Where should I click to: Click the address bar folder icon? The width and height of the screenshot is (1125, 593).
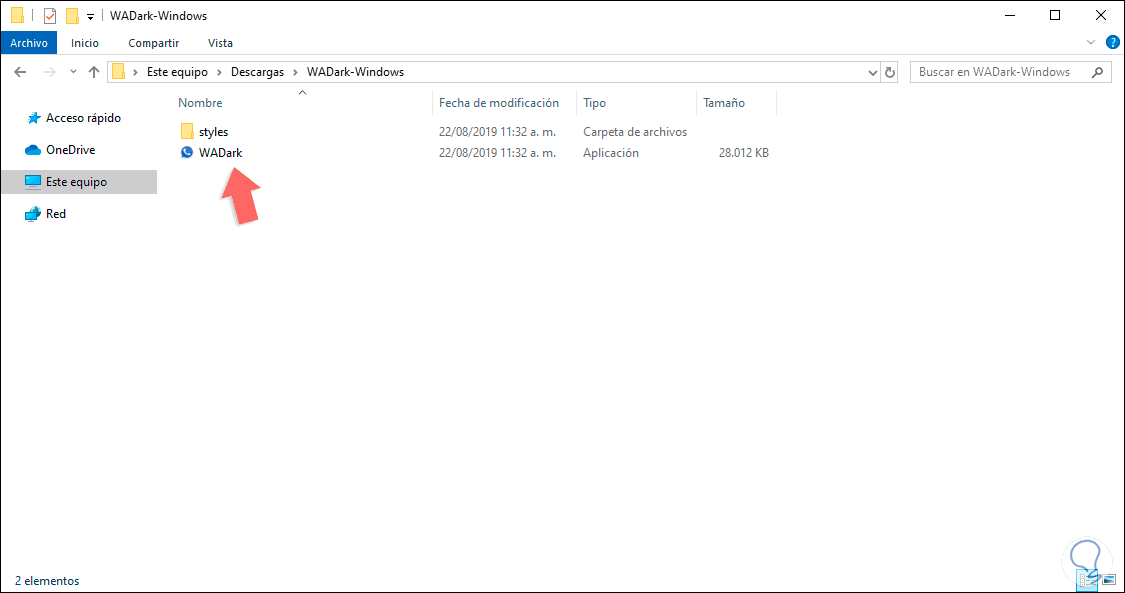pos(118,72)
